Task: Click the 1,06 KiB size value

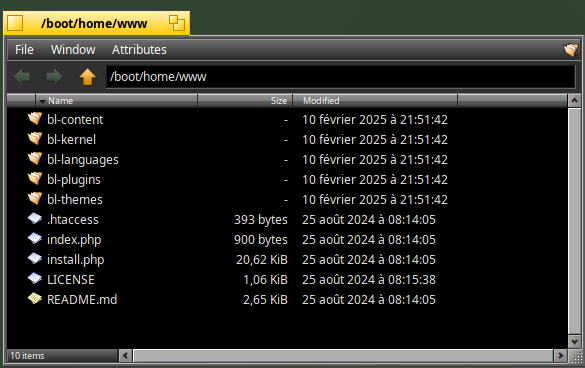Action: [265, 280]
